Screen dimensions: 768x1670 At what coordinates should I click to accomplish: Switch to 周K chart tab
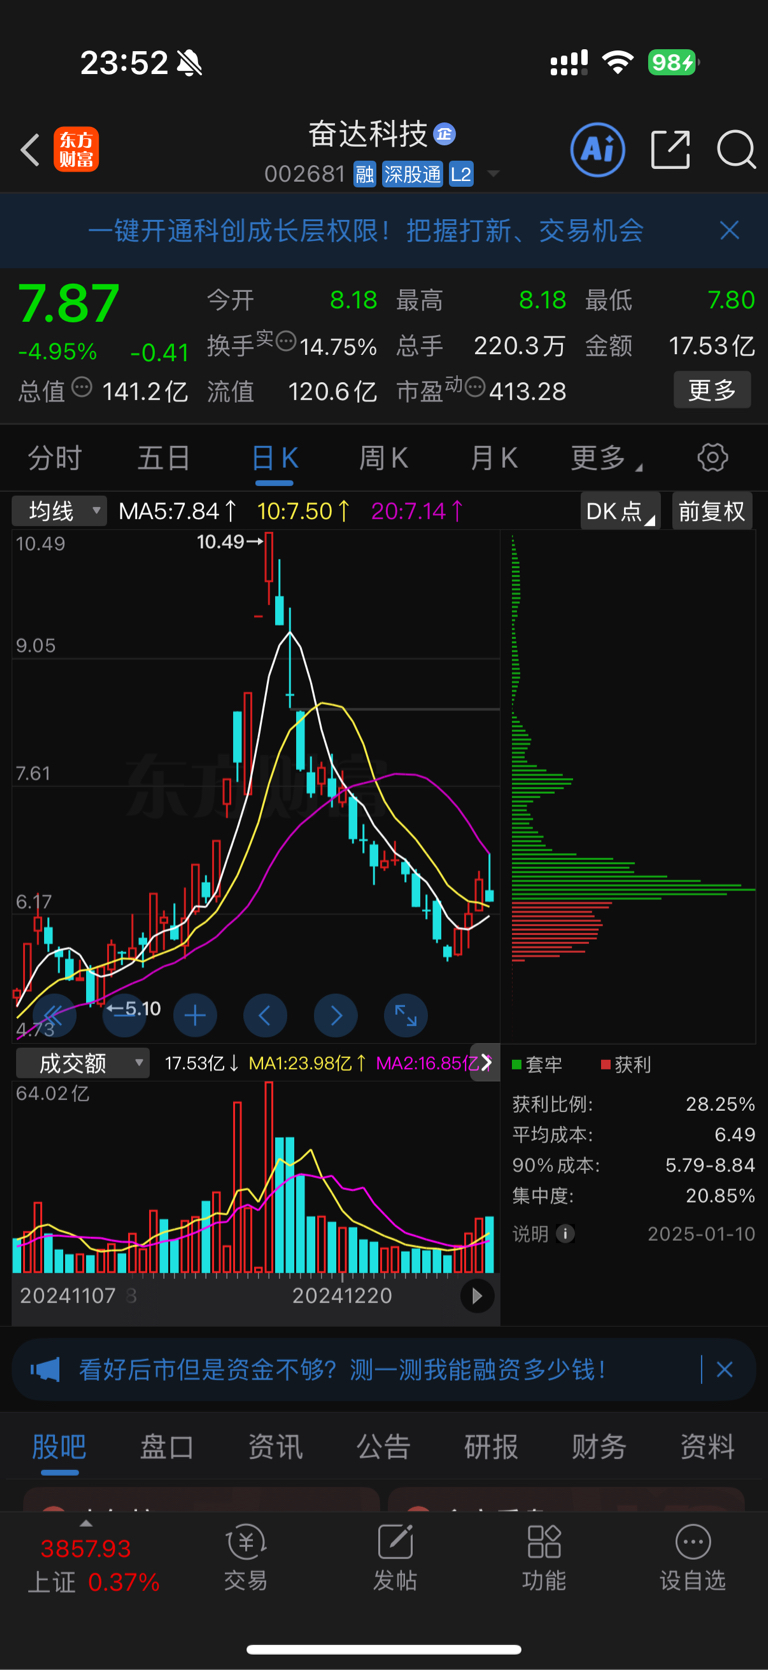pos(384,459)
